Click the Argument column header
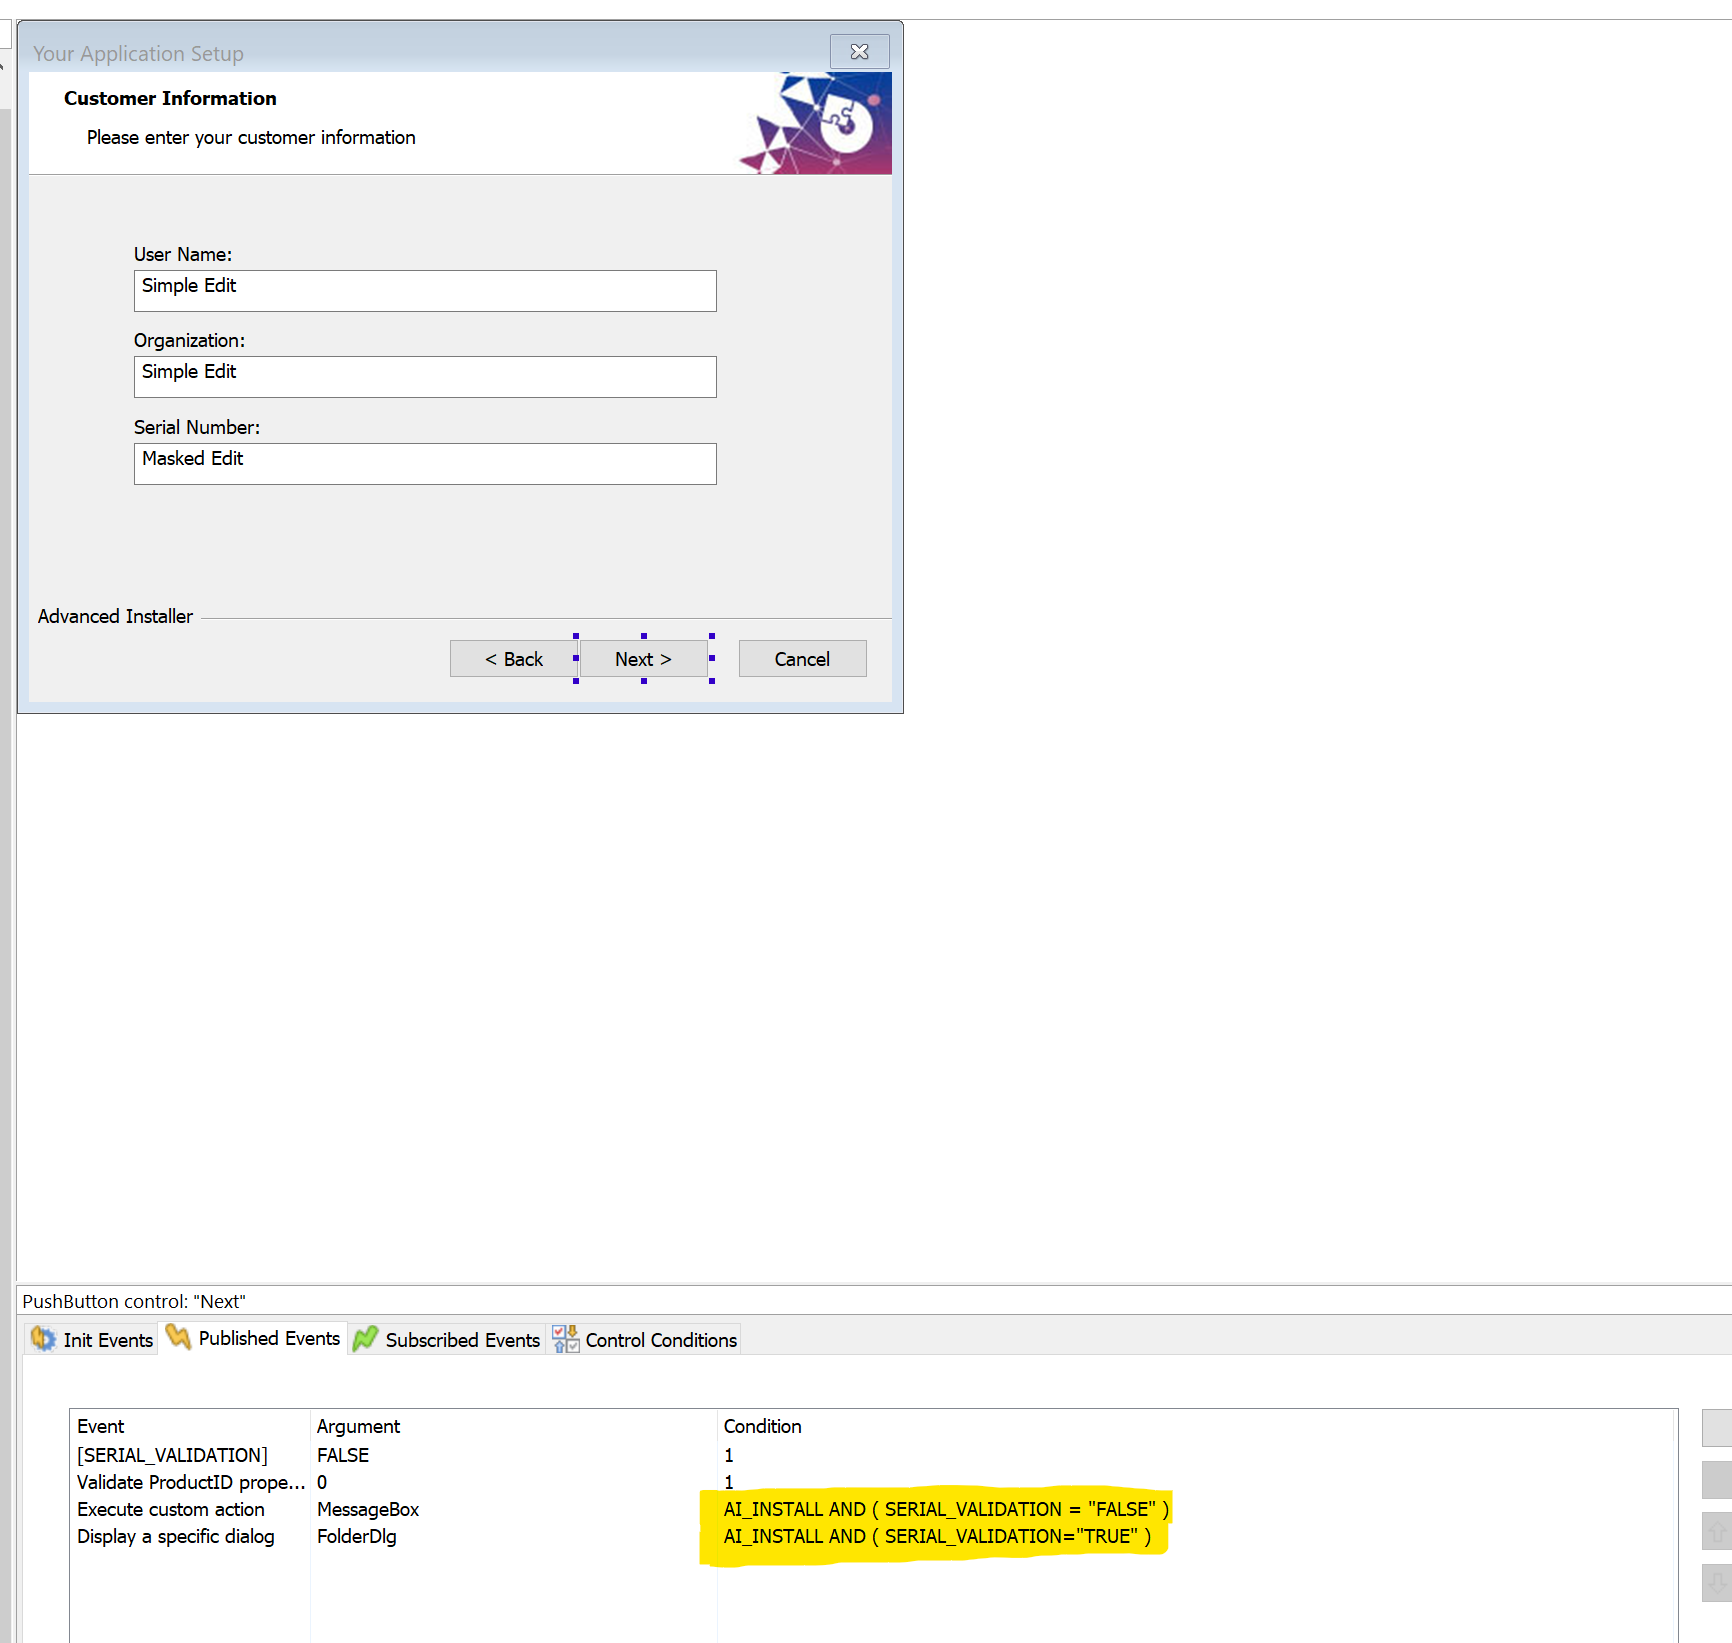 click(513, 1427)
